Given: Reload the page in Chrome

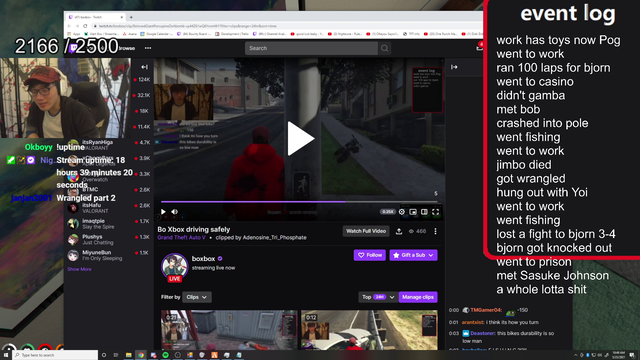Looking at the screenshot, I should tap(85, 26).
